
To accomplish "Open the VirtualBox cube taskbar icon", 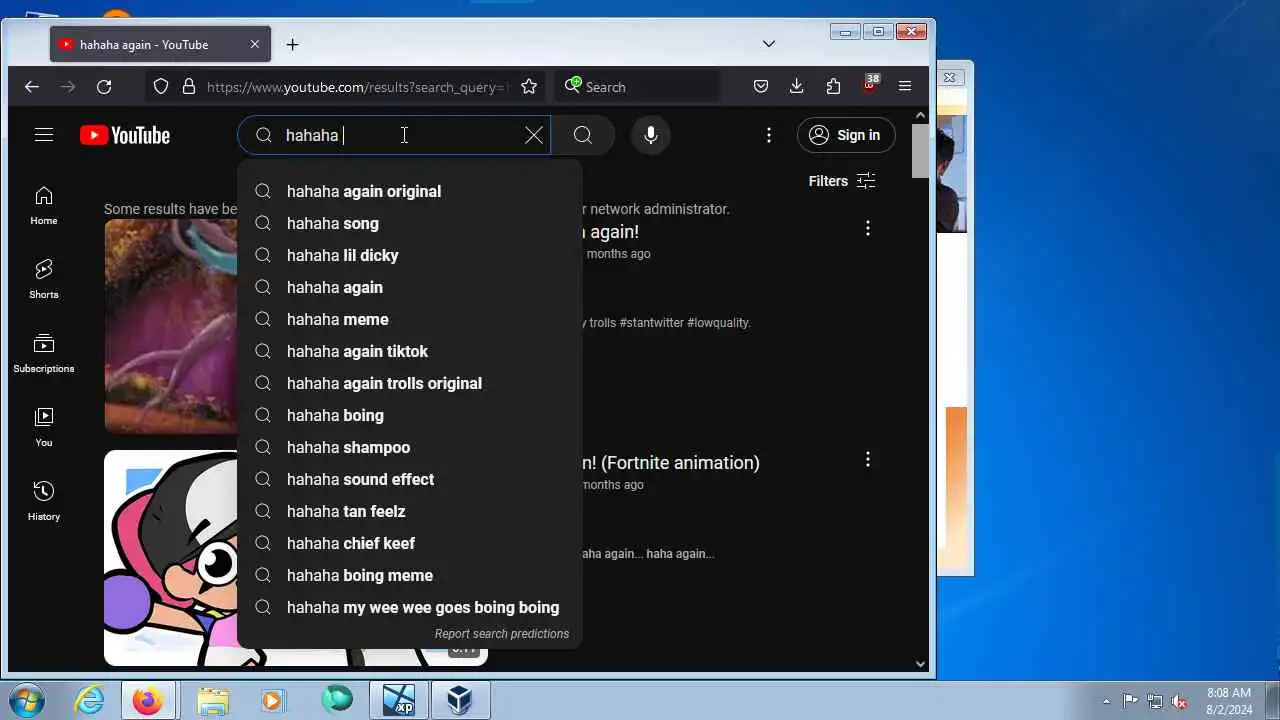I will (460, 700).
